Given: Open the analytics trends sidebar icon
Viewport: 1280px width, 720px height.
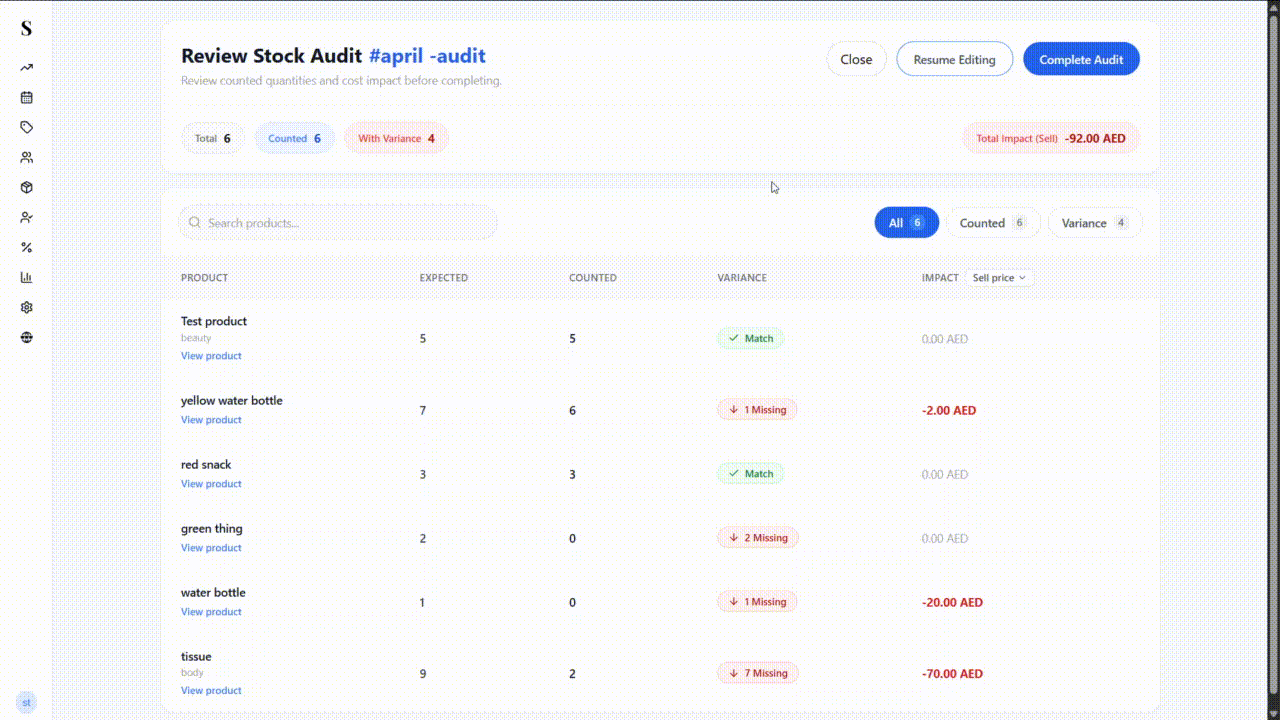Looking at the screenshot, I should [x=25, y=67].
